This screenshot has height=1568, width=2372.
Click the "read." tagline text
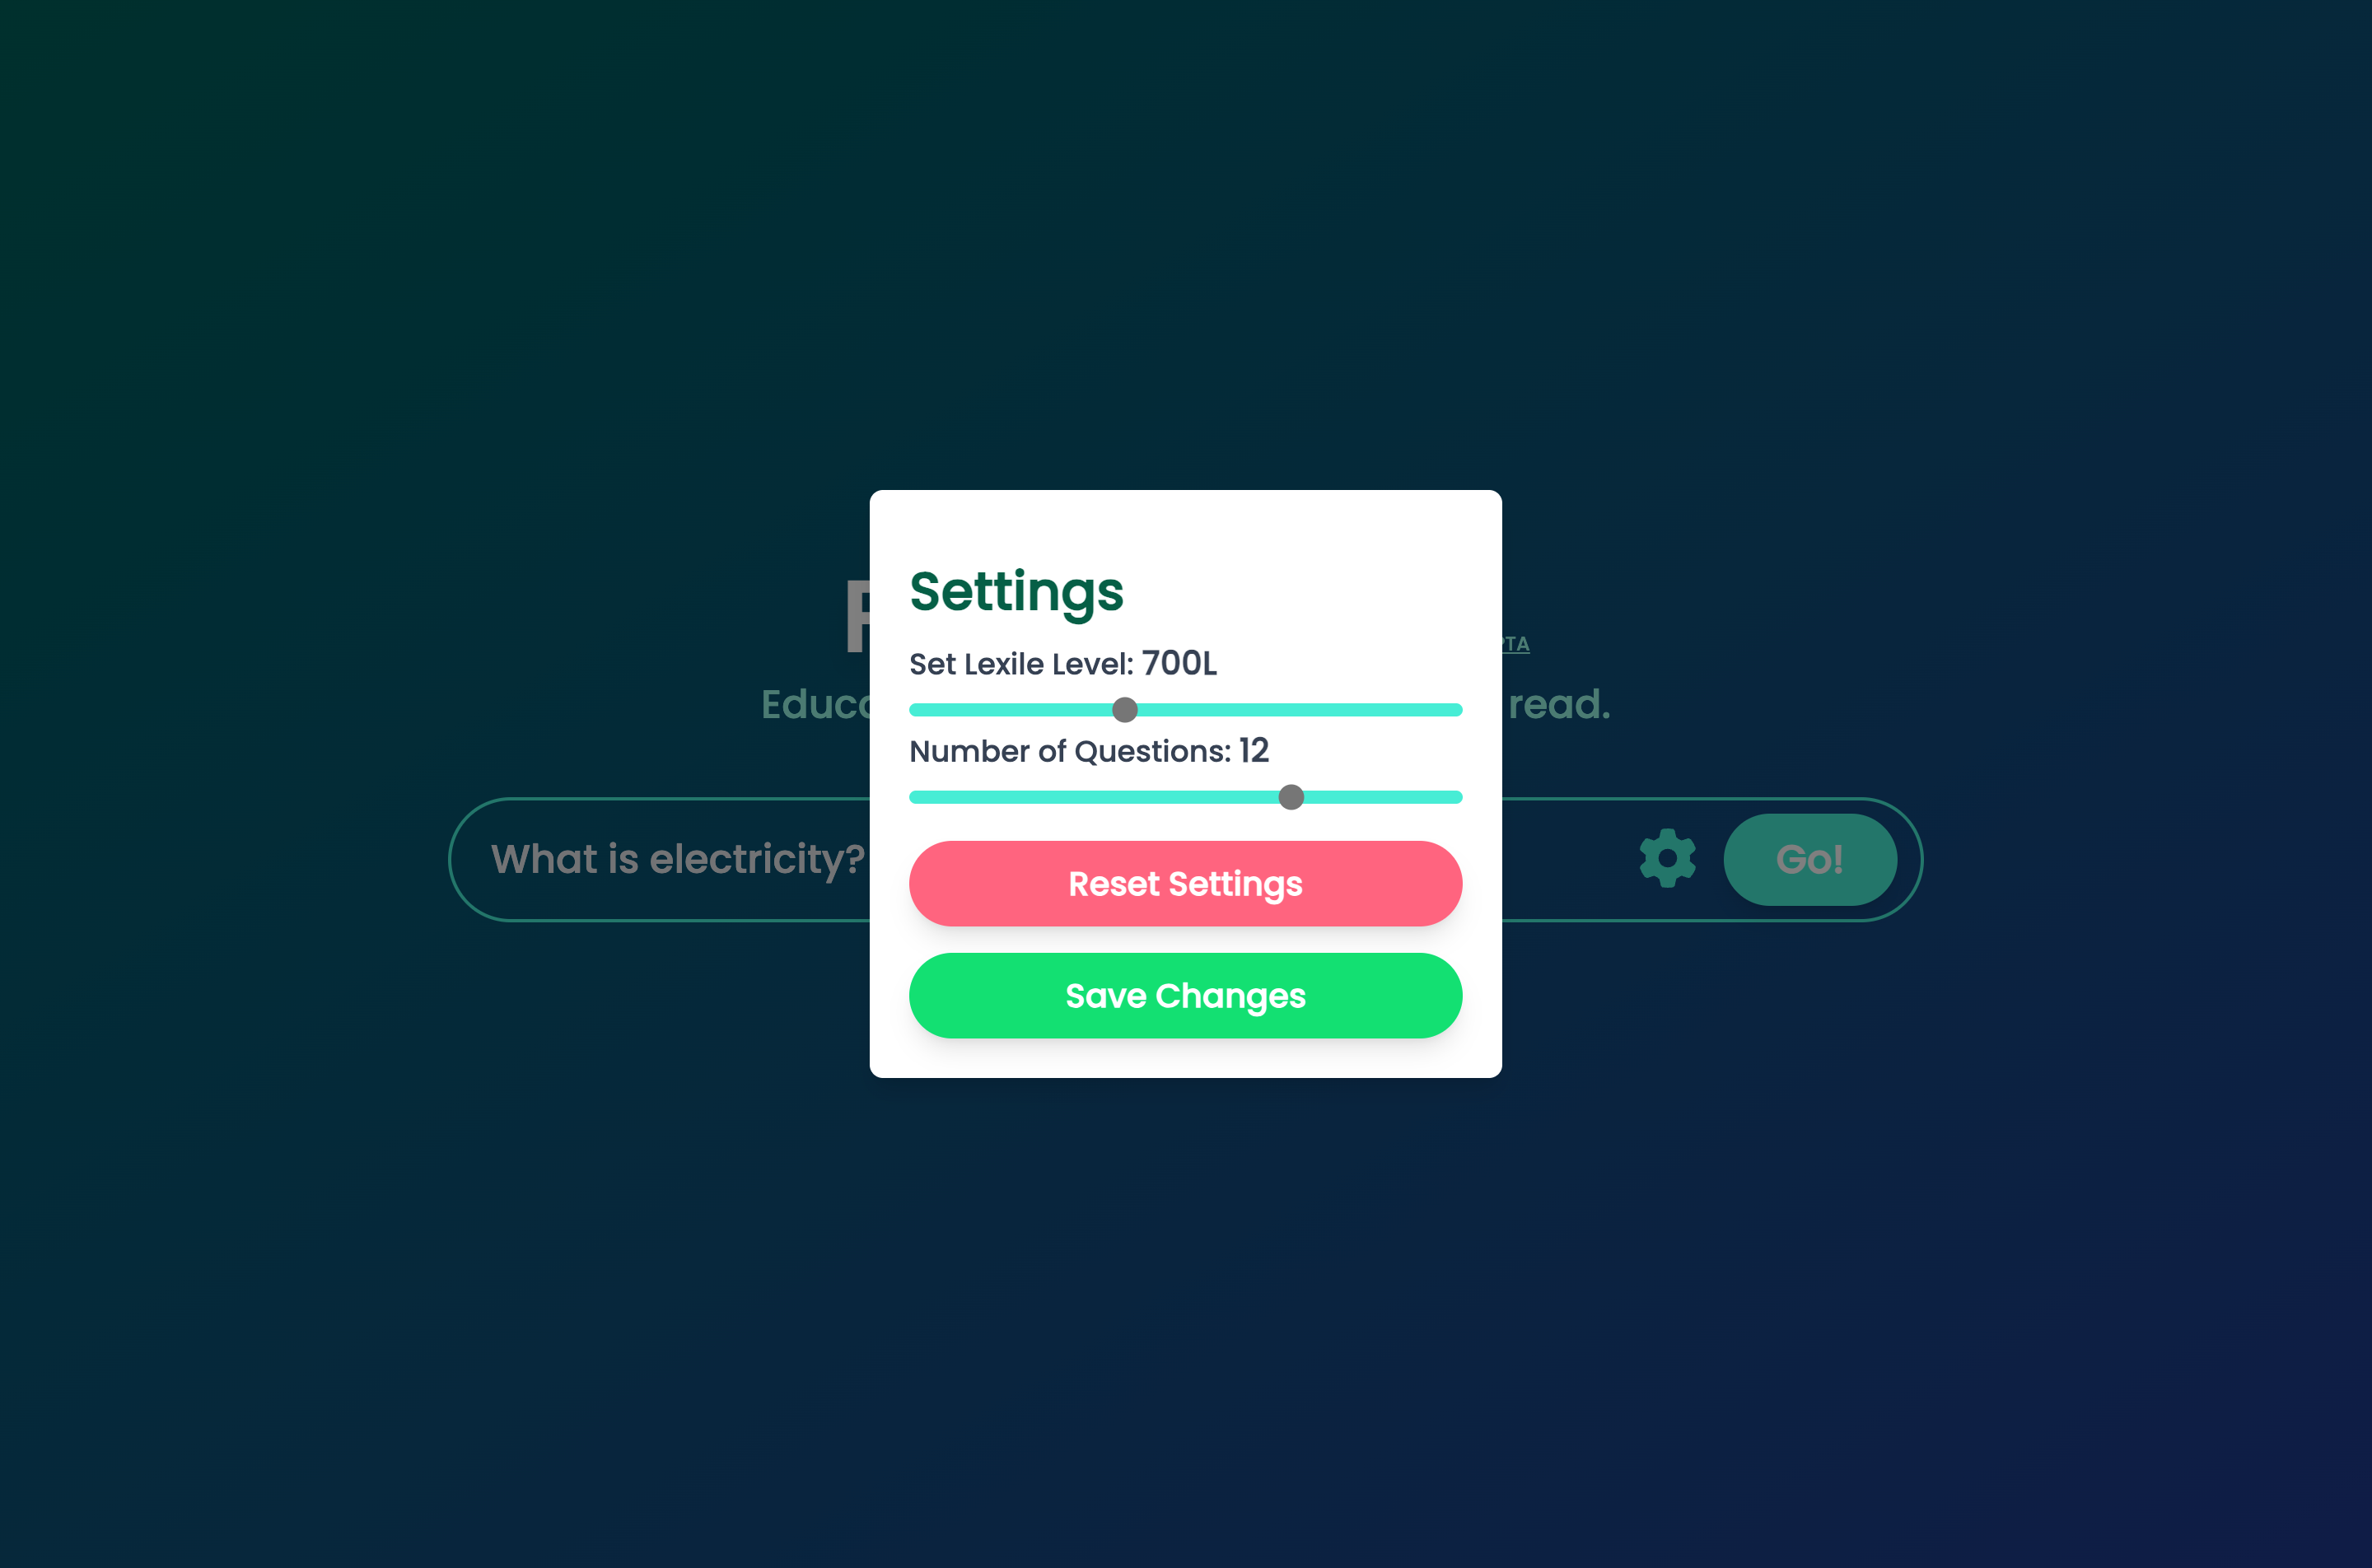pyautogui.click(x=1559, y=704)
